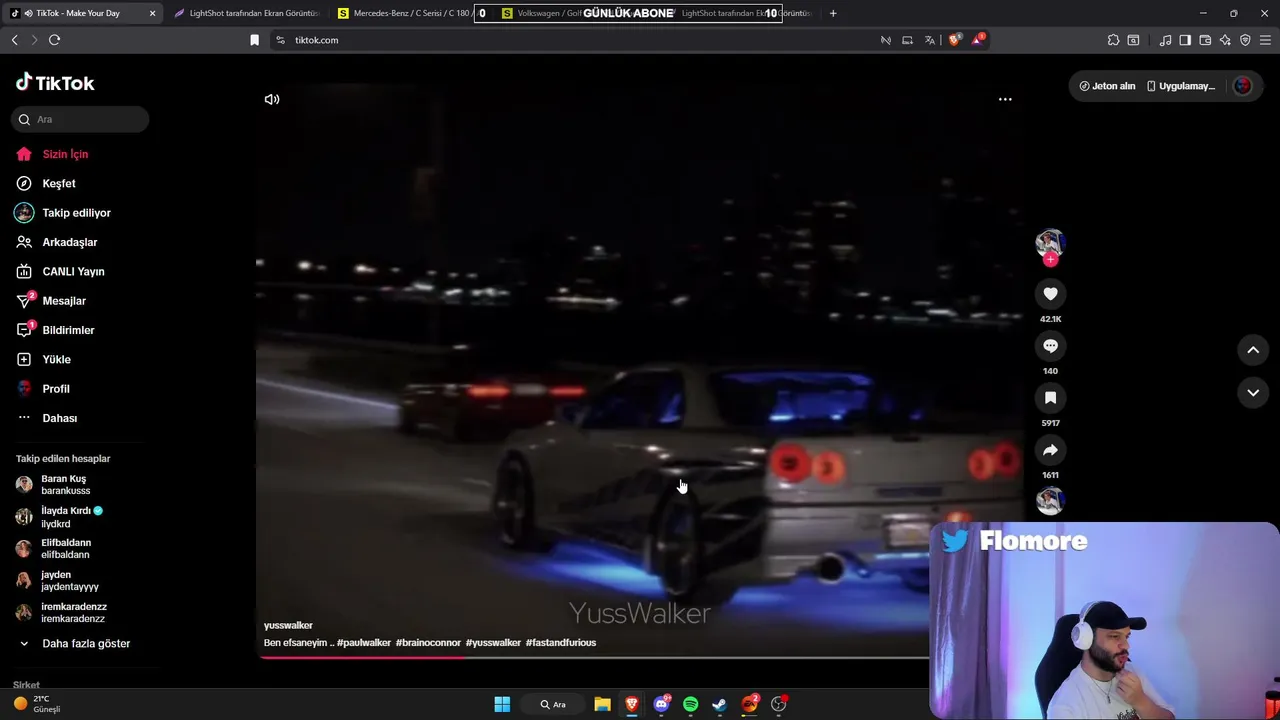
Task: Open the music note playlist icon
Action: (1165, 40)
